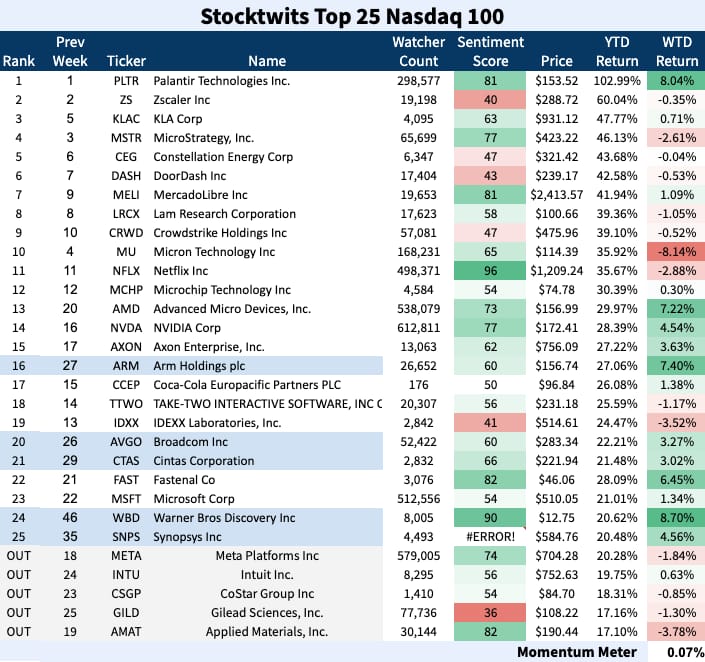Viewport: 705px width, 662px height.
Task: Click the MCHP ticker cell
Action: 126,290
